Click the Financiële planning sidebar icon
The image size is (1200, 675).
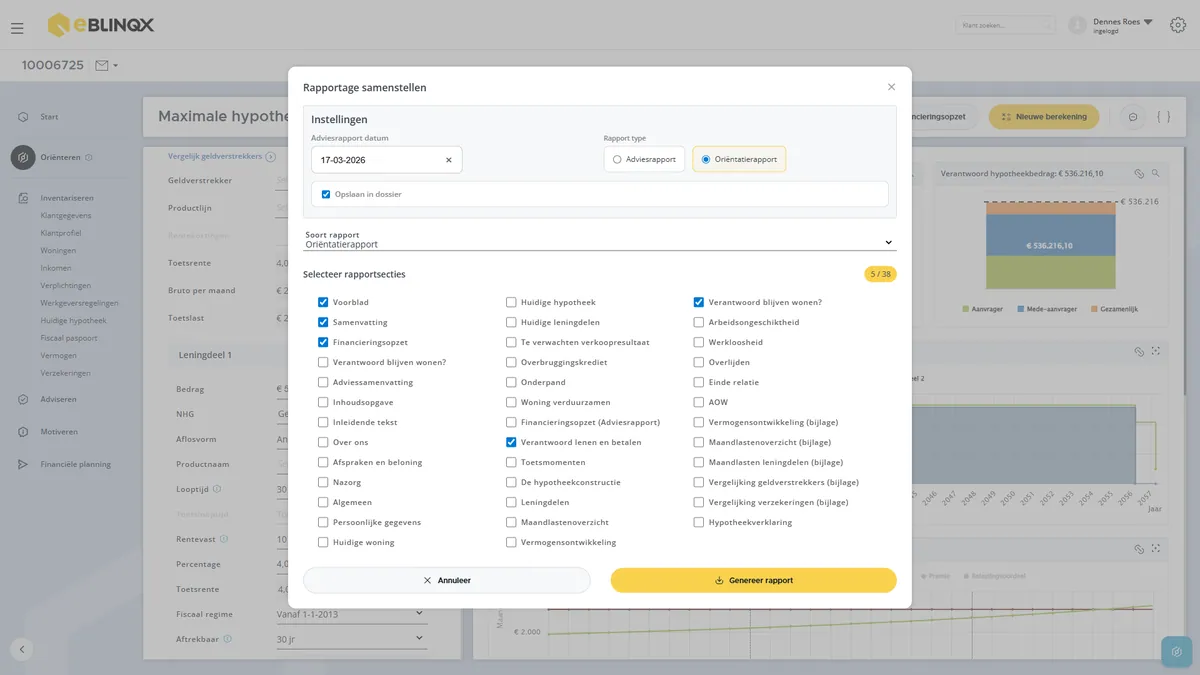pos(22,464)
